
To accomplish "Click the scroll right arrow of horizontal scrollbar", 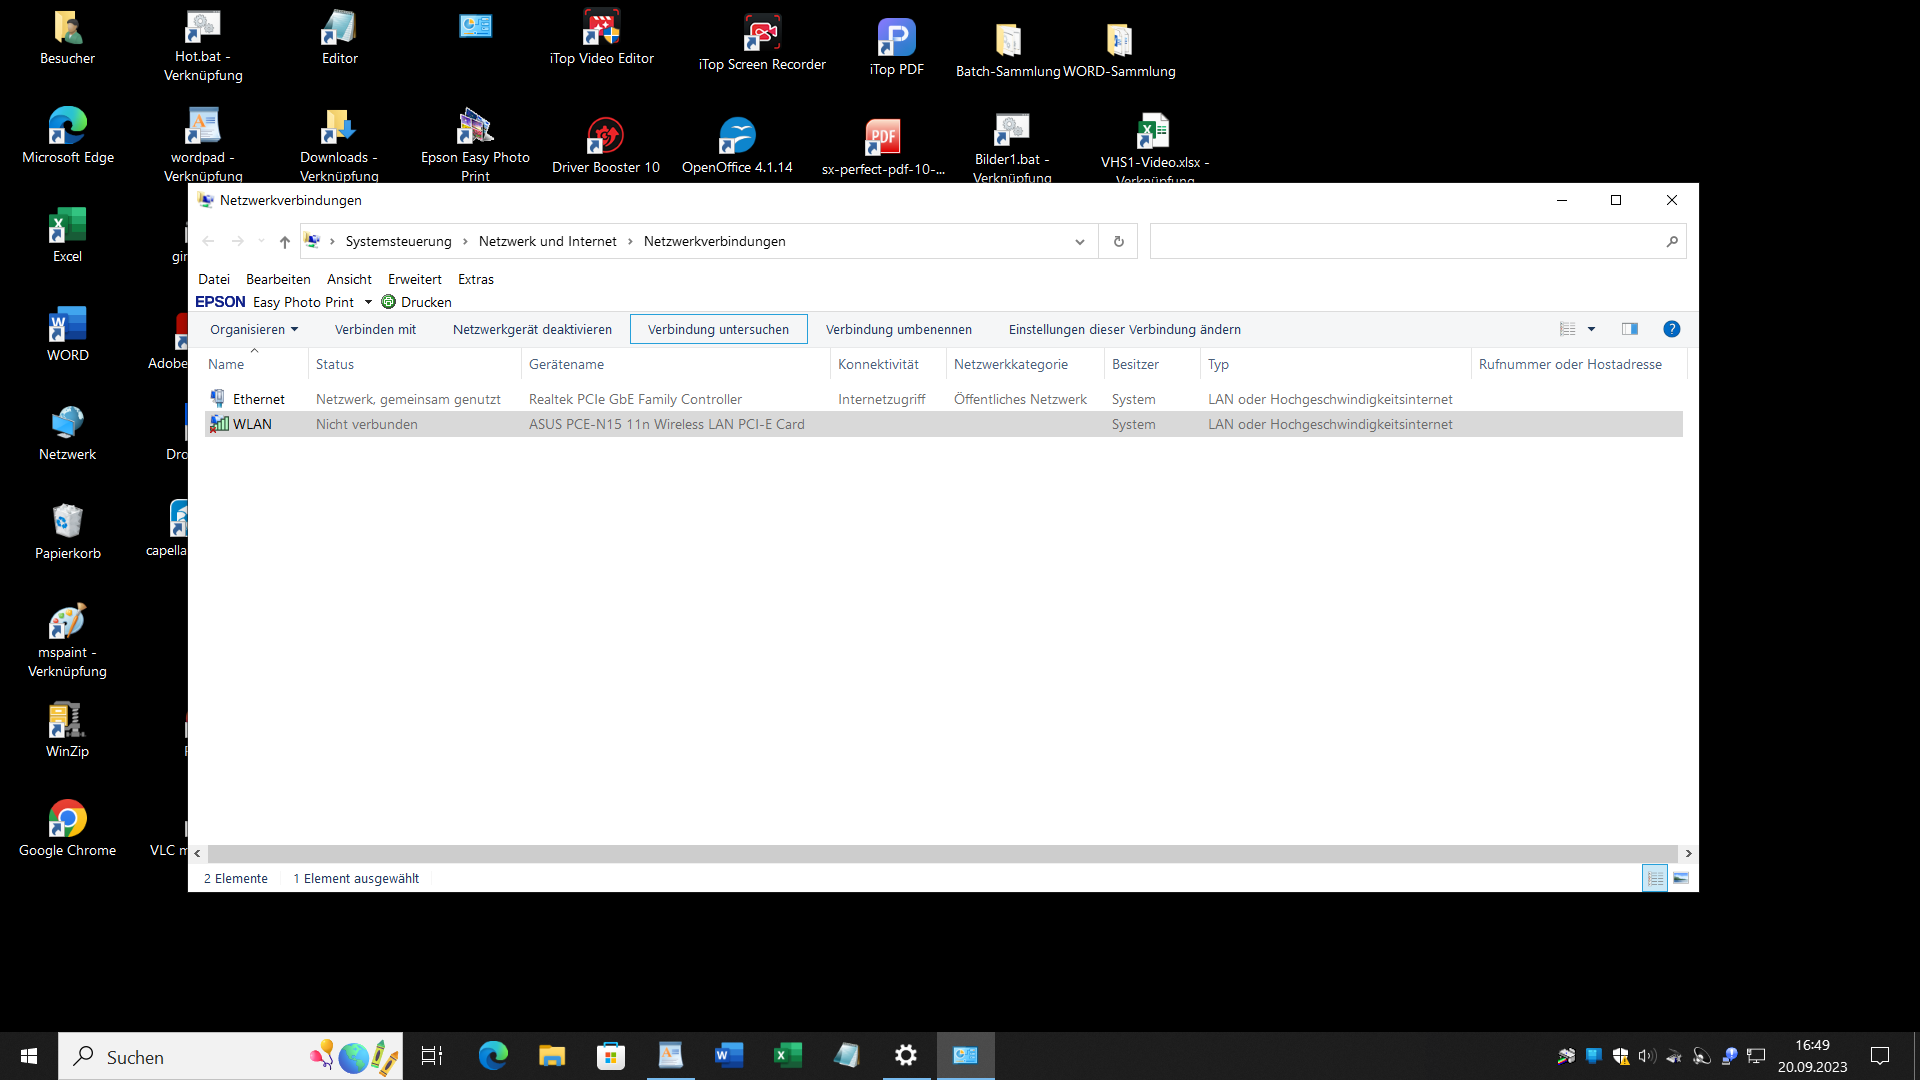I will (x=1688, y=853).
